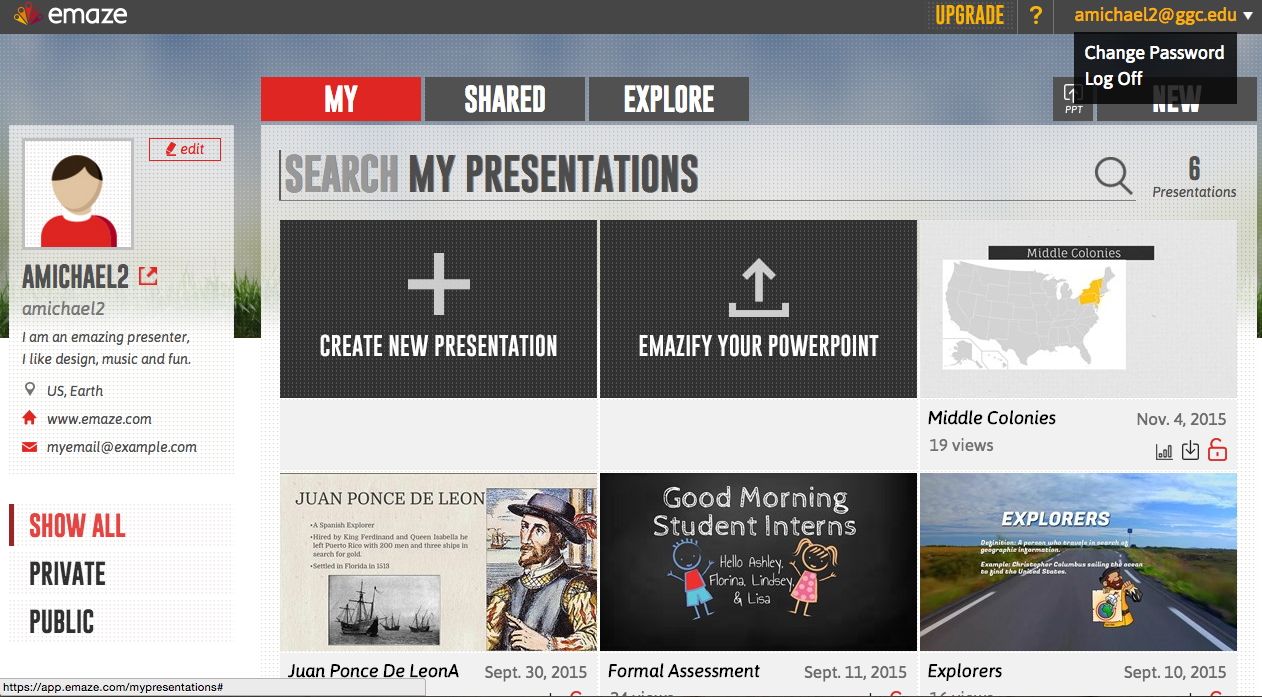
Task: Open the Good Morning Student Interns thumbnail
Action: click(x=758, y=562)
